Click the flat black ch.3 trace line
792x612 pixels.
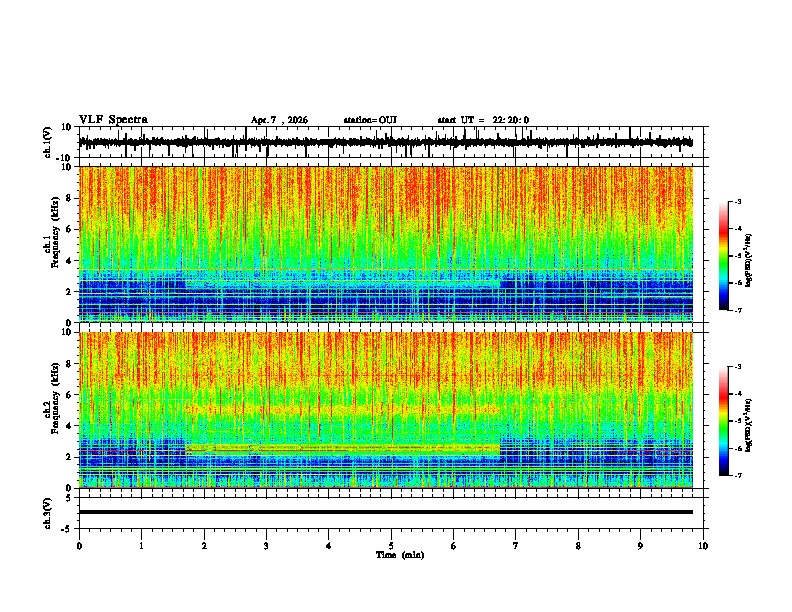coord(386,512)
